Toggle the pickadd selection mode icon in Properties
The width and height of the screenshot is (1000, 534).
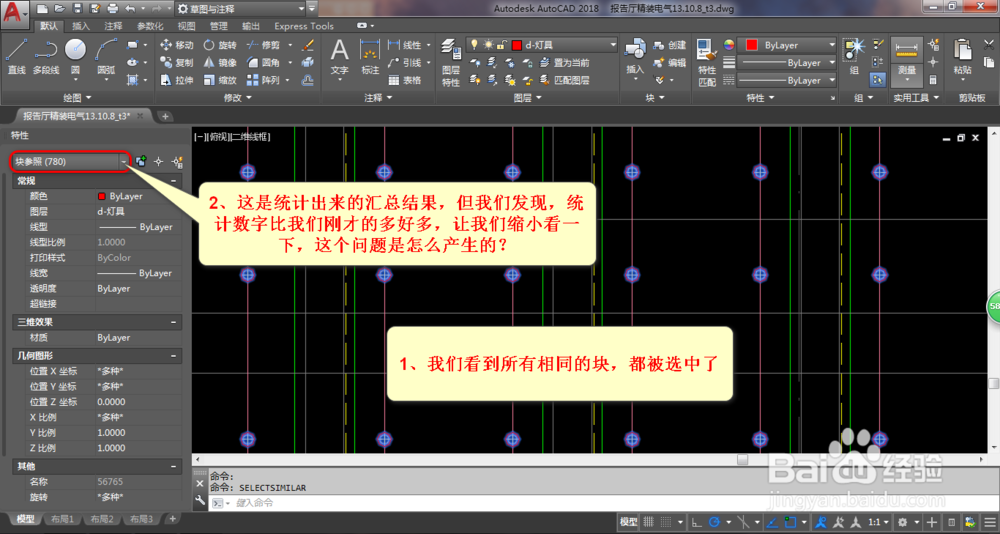(x=140, y=161)
